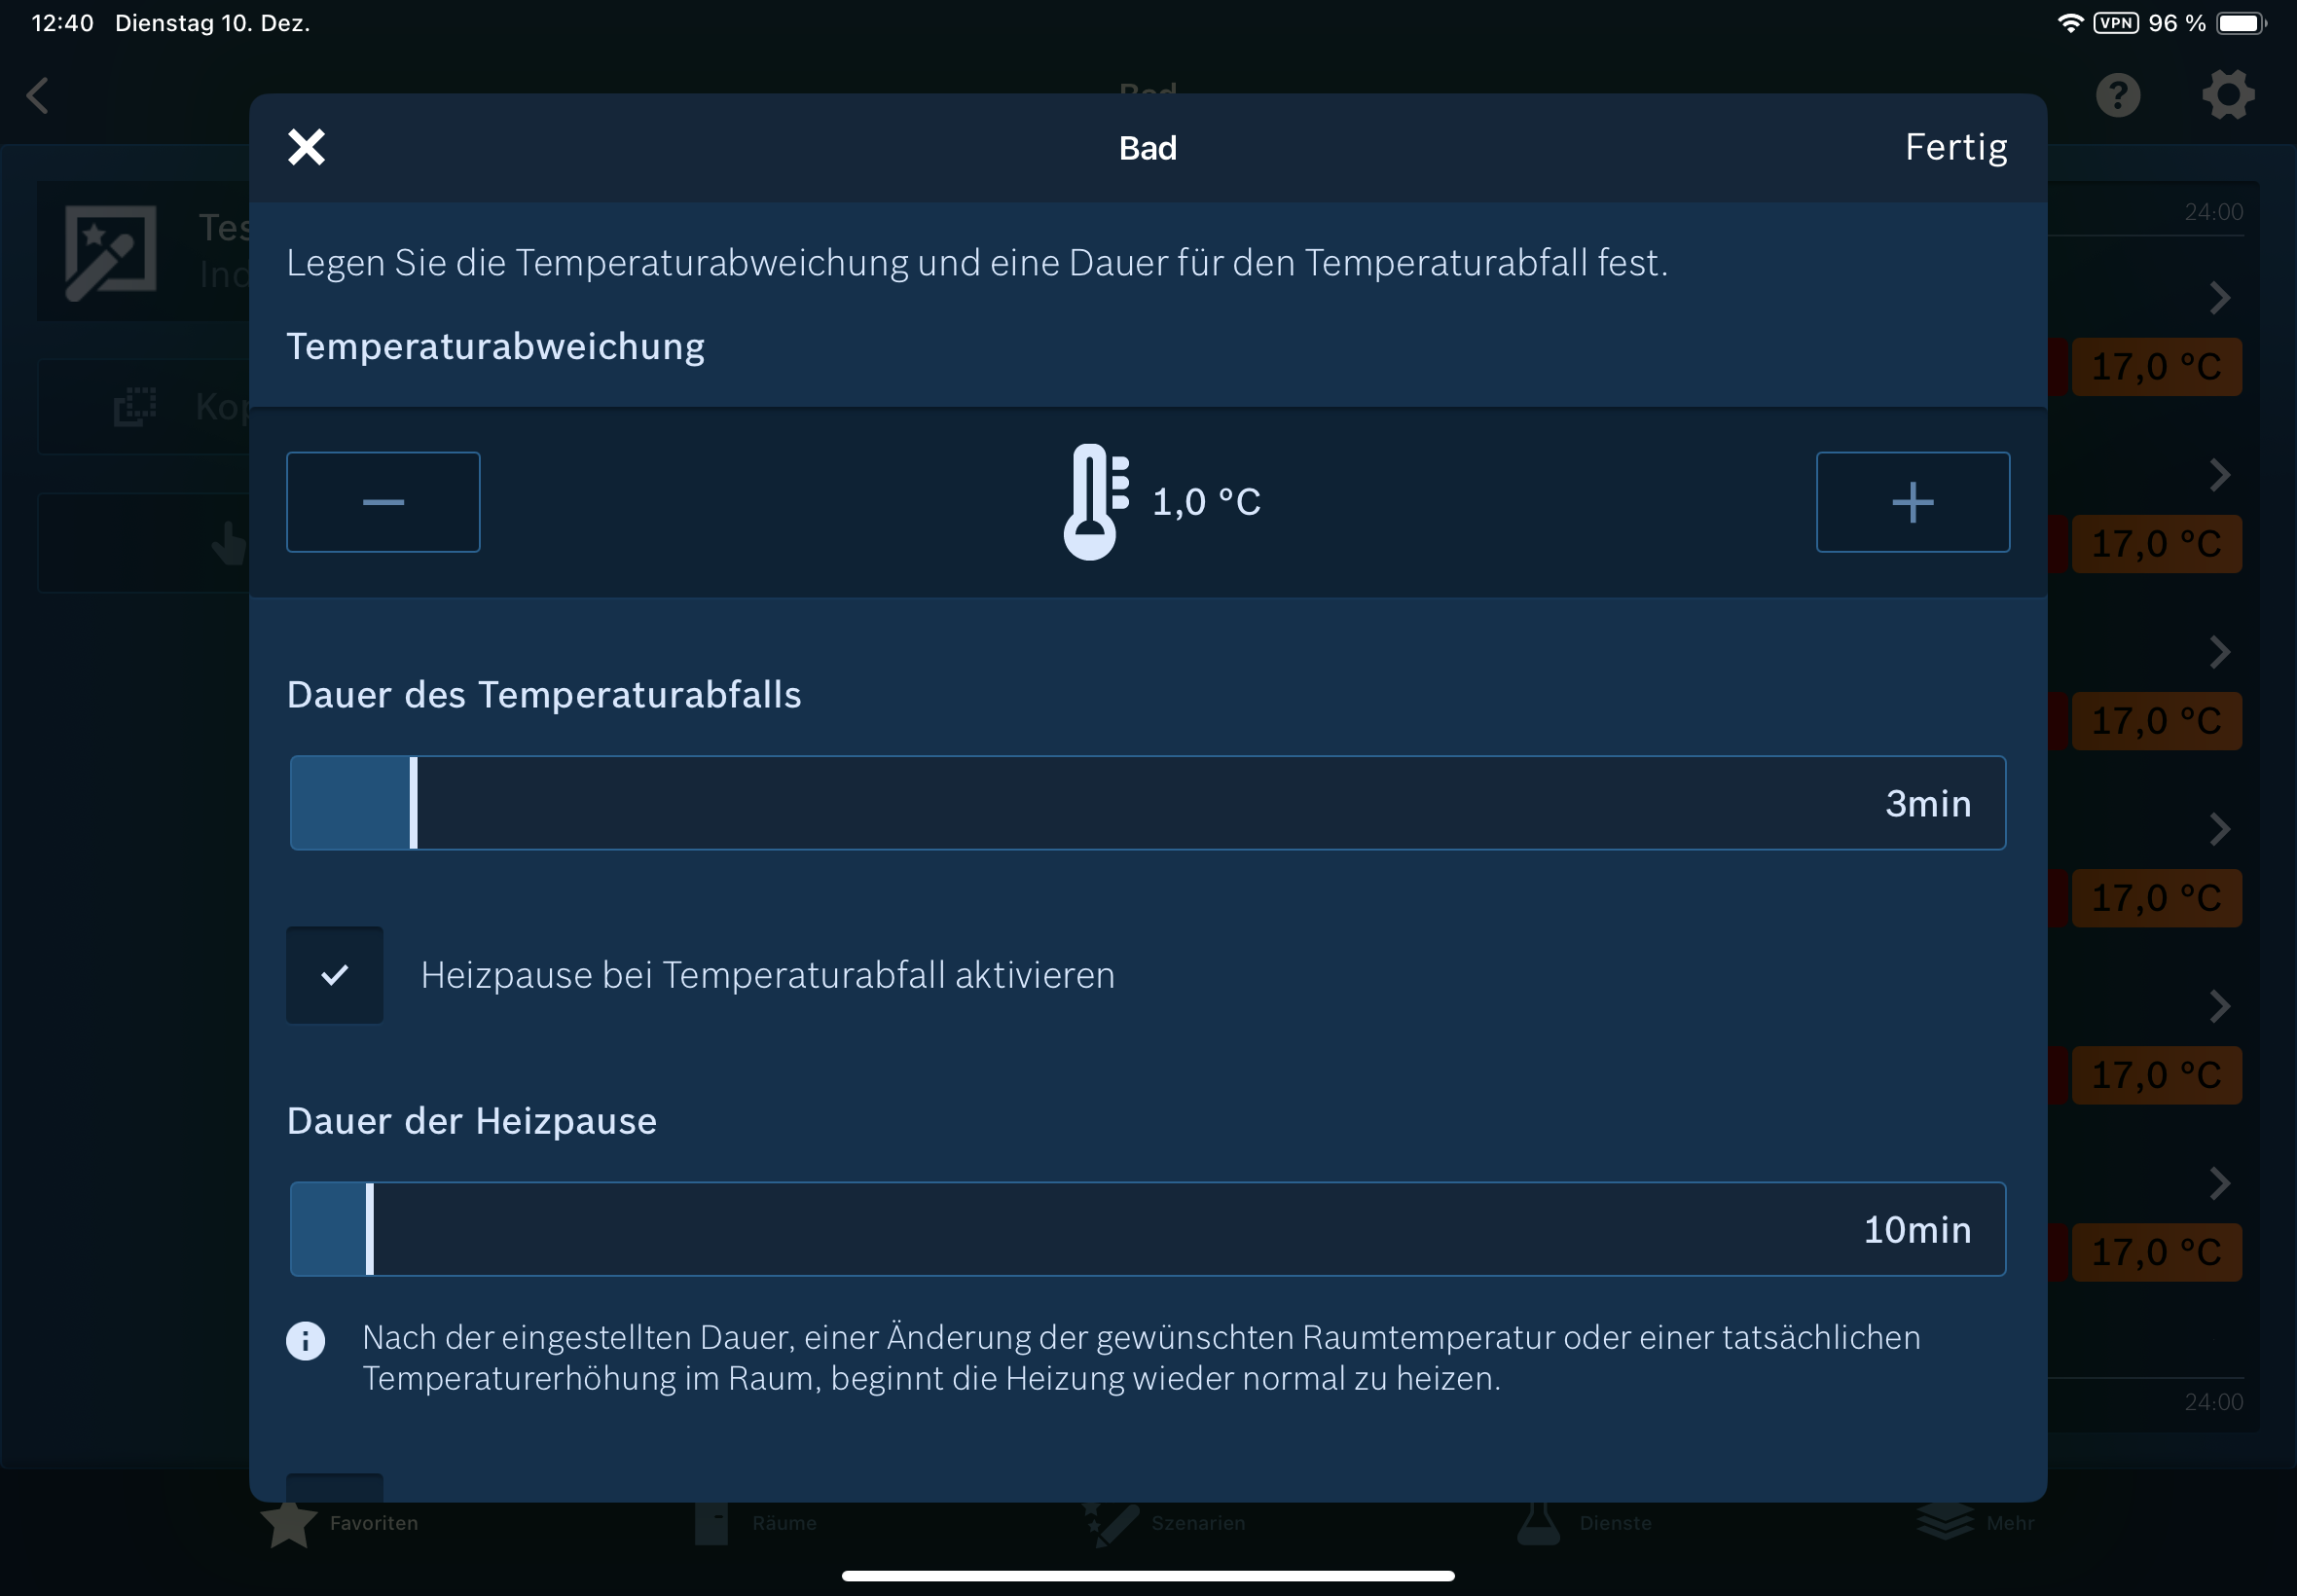Decrease temperature deviation with minus button
This screenshot has width=2297, height=1596.
coord(383,502)
